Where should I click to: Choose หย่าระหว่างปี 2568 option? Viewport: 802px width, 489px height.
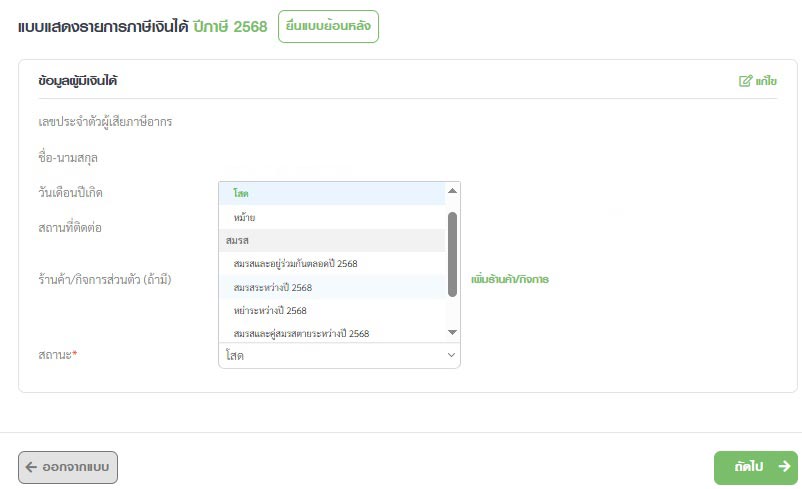point(332,310)
